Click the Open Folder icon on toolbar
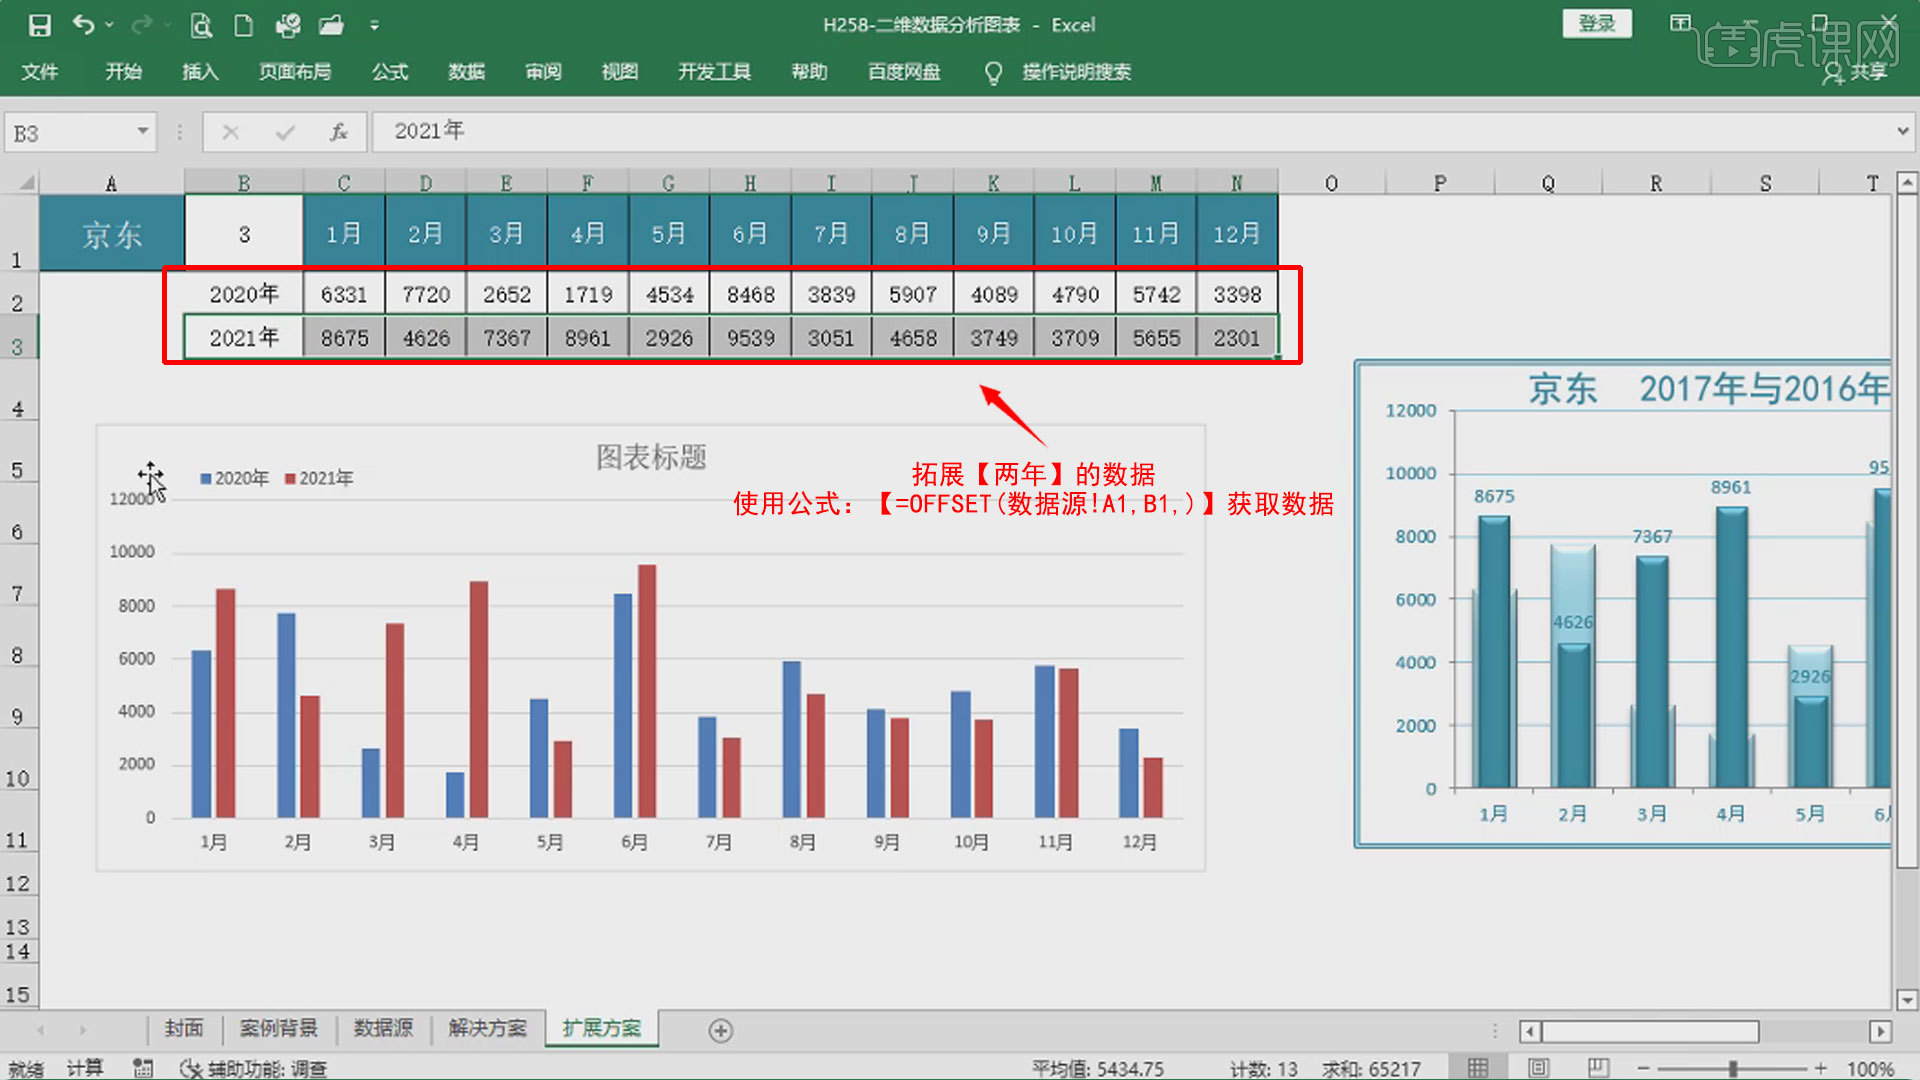Image resolution: width=1920 pixels, height=1080 pixels. (x=330, y=25)
